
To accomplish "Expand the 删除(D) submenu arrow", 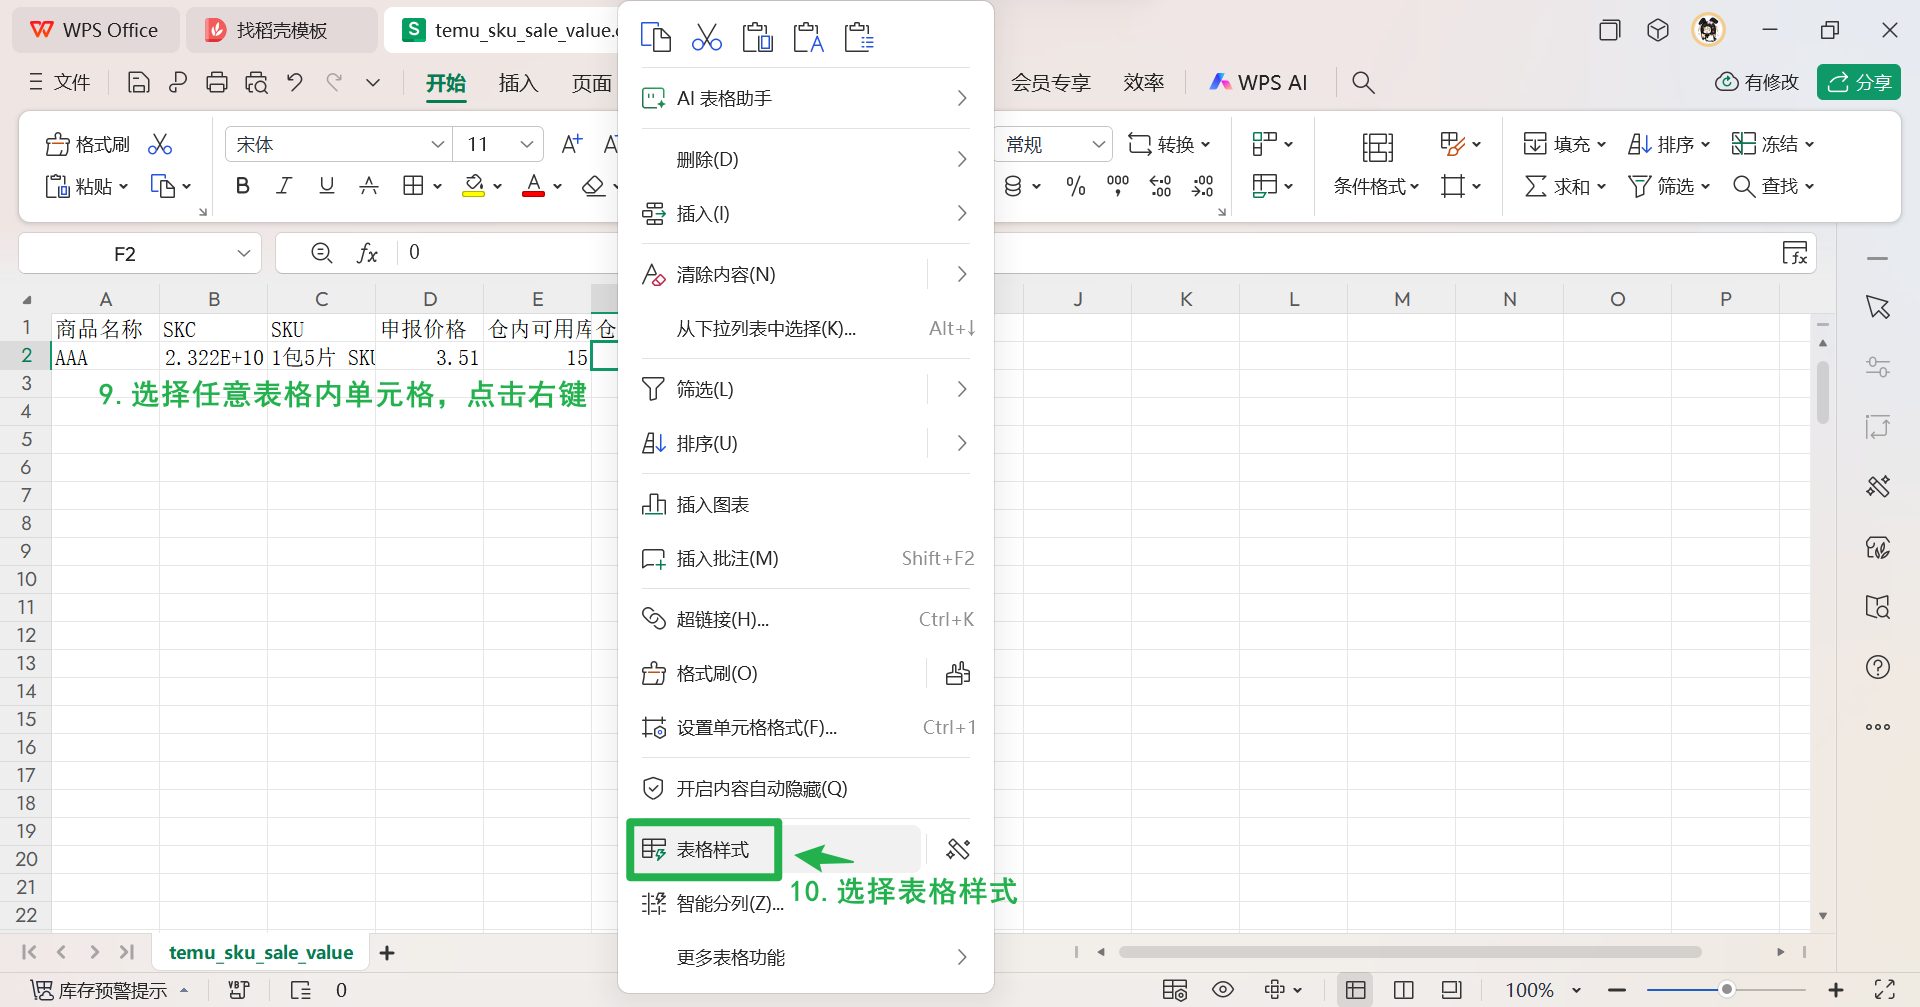I will 961,158.
